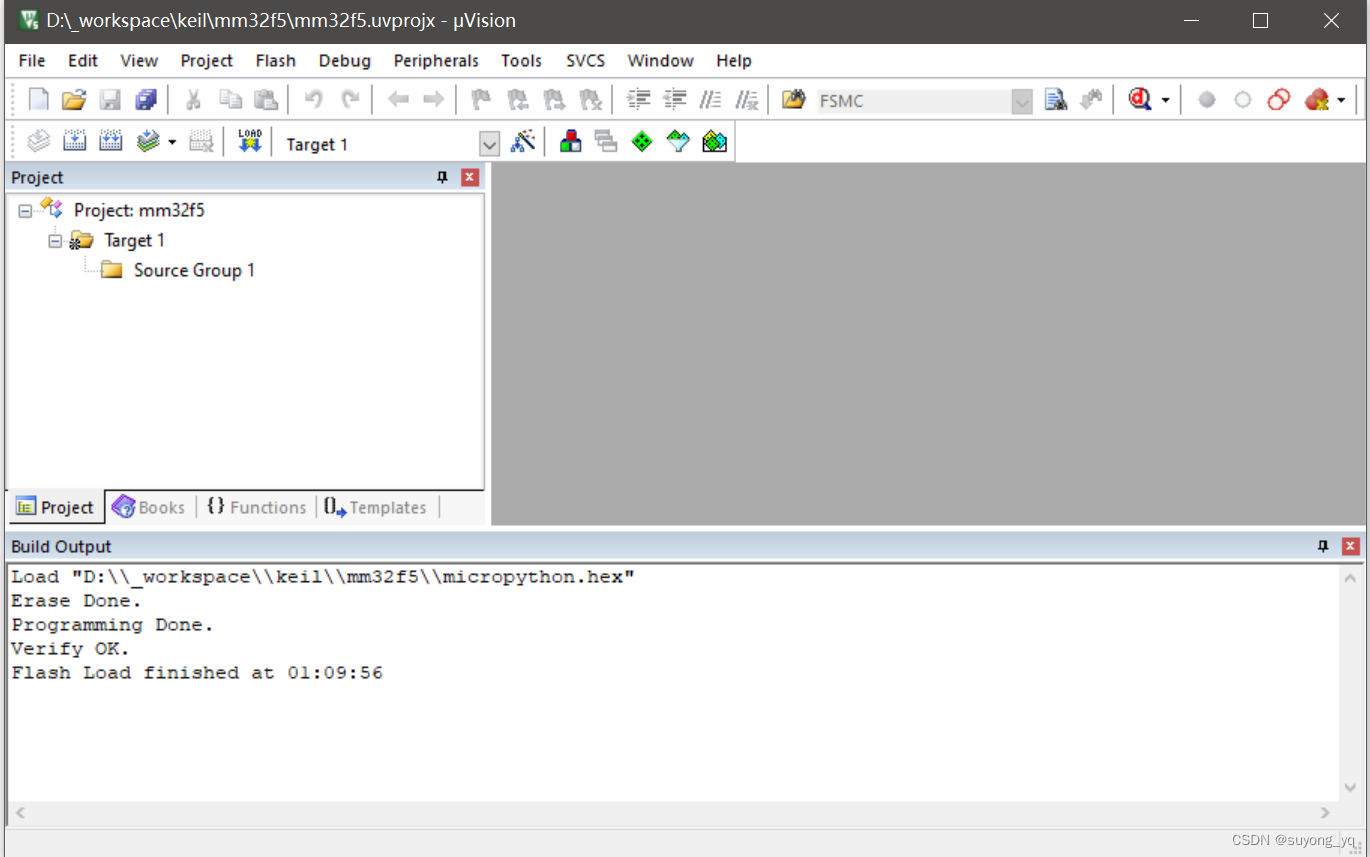Click the Manage Multi-Project Workspace icon
Image resolution: width=1370 pixels, height=857 pixels.
pyautogui.click(x=606, y=142)
